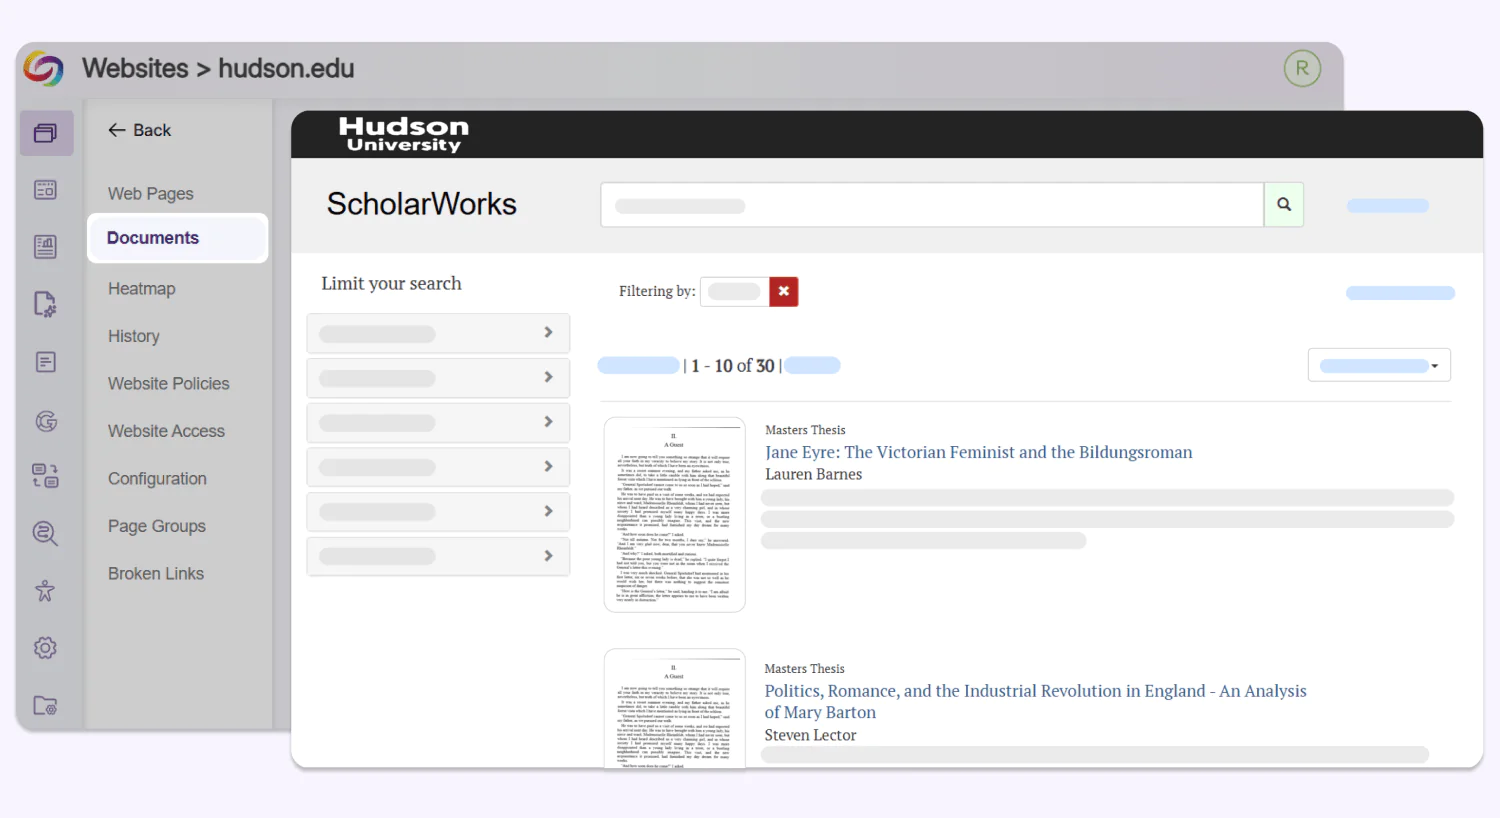1500x818 pixels.
Task: Open the Politics, Romance, Industrial Revolution thesis link
Action: click(x=1035, y=701)
